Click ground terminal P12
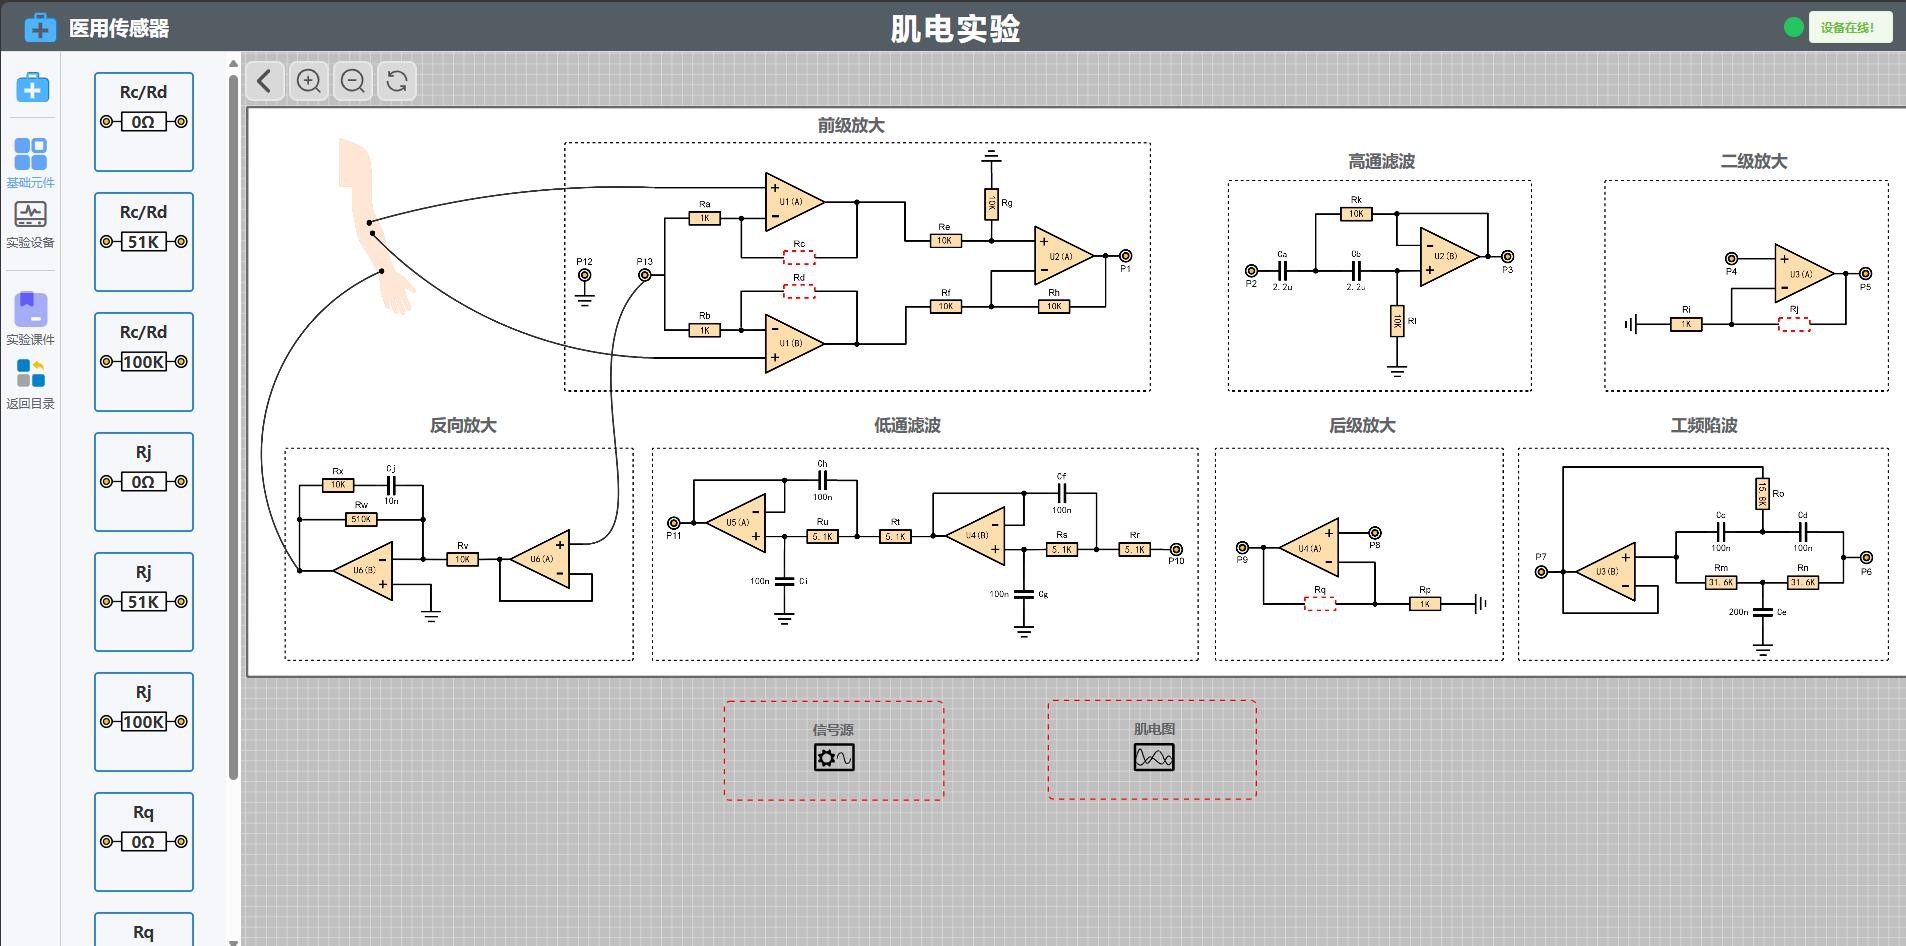The width and height of the screenshot is (1906, 946). click(x=584, y=275)
